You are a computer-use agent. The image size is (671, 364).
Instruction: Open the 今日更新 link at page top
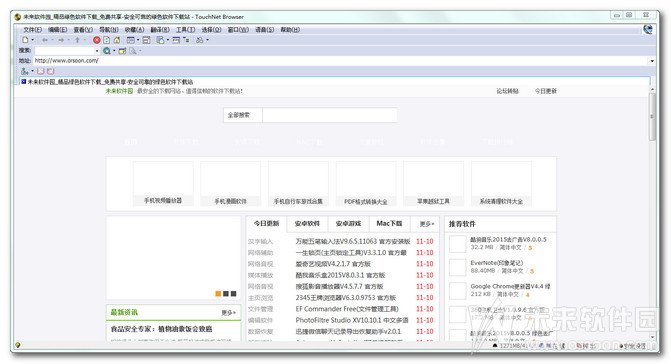coord(546,91)
